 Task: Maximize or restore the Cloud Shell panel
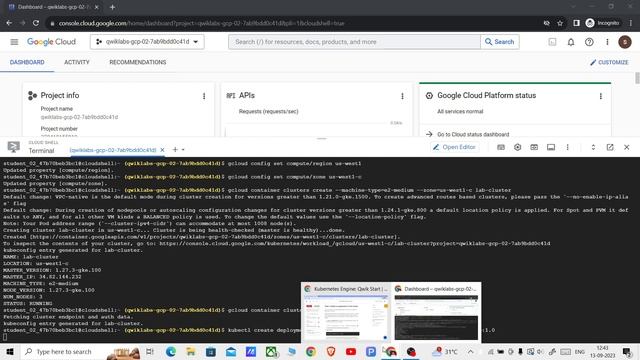(x=593, y=147)
